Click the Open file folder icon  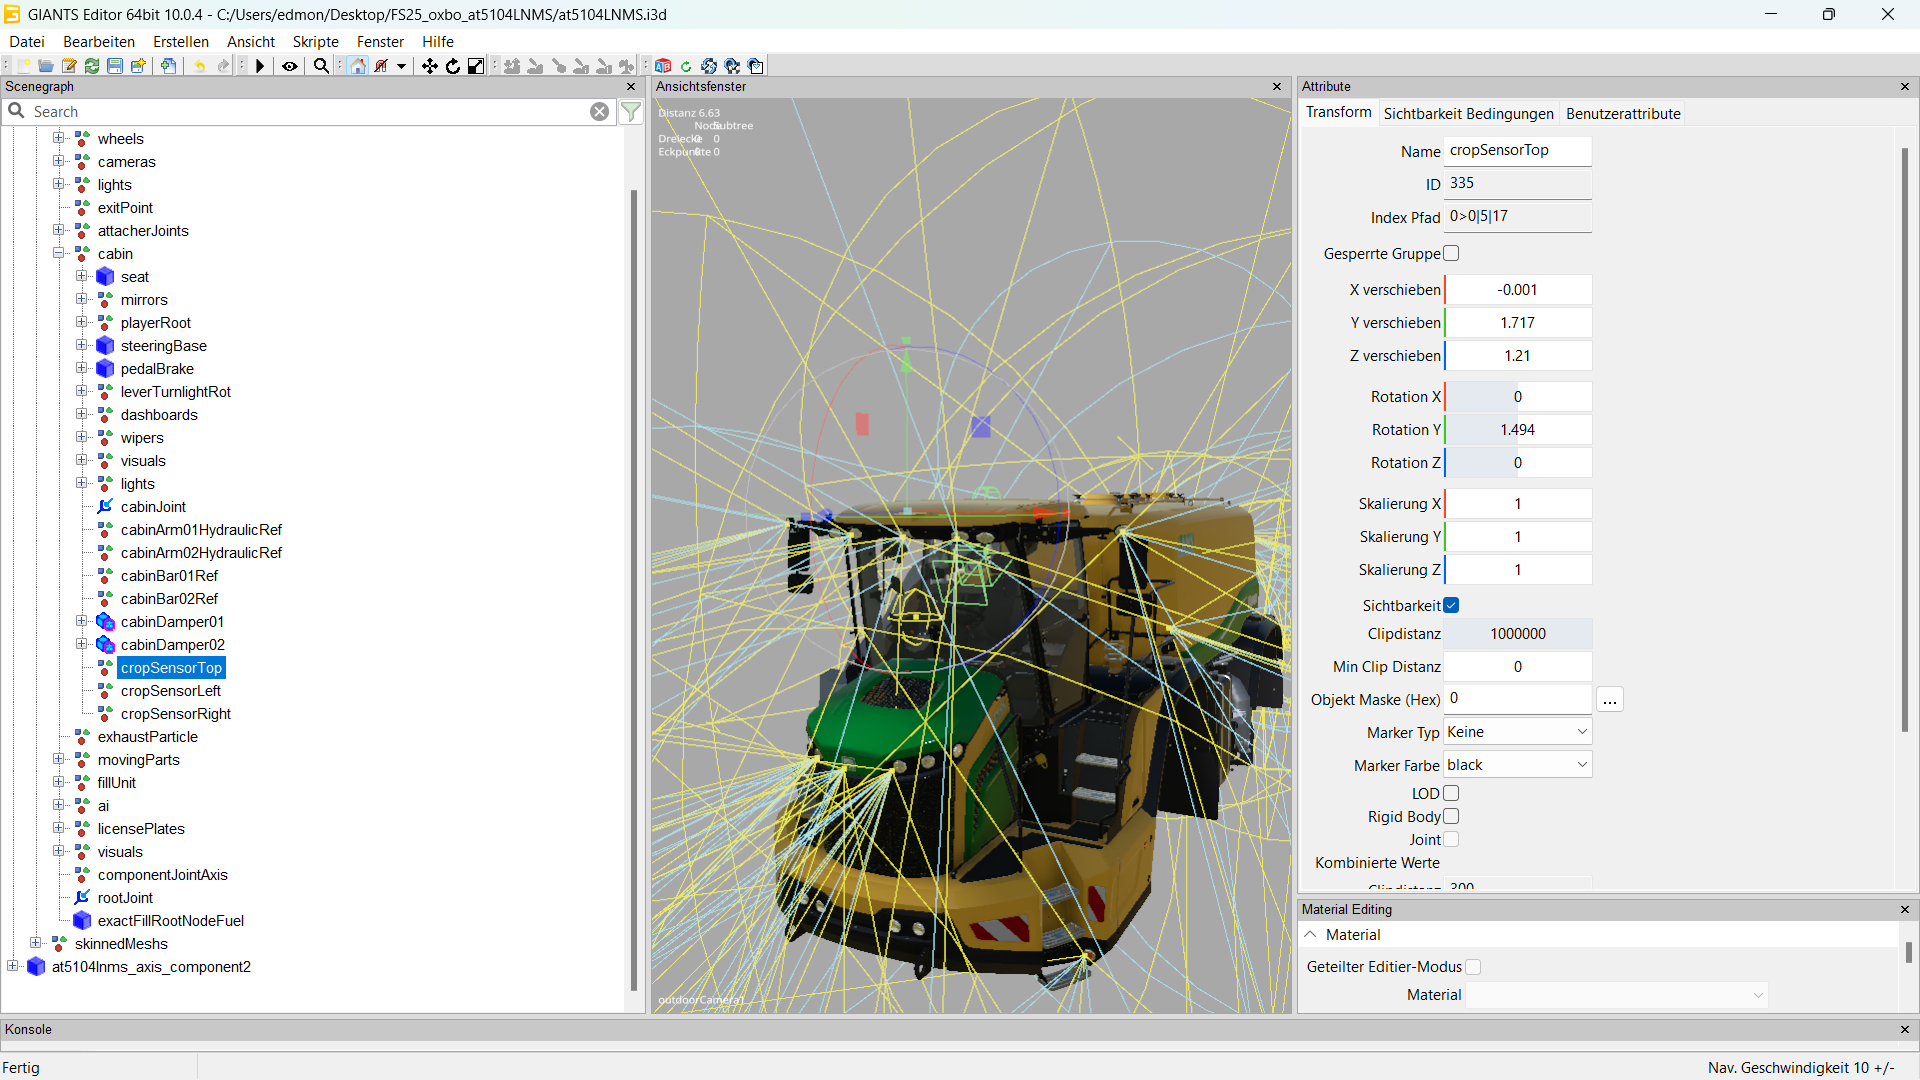(x=46, y=66)
